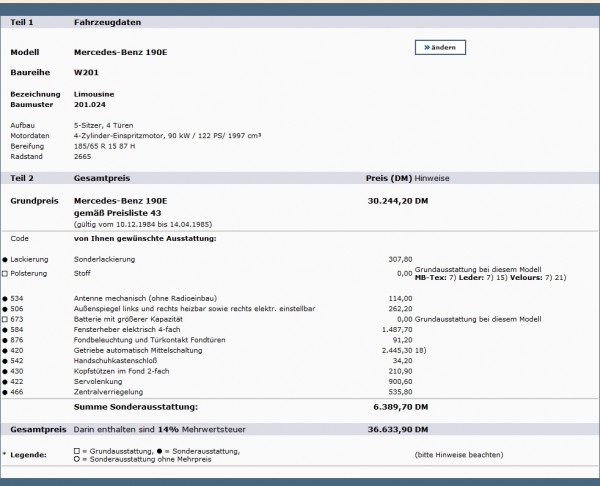Click the Preis (DM) column header

click(389, 178)
